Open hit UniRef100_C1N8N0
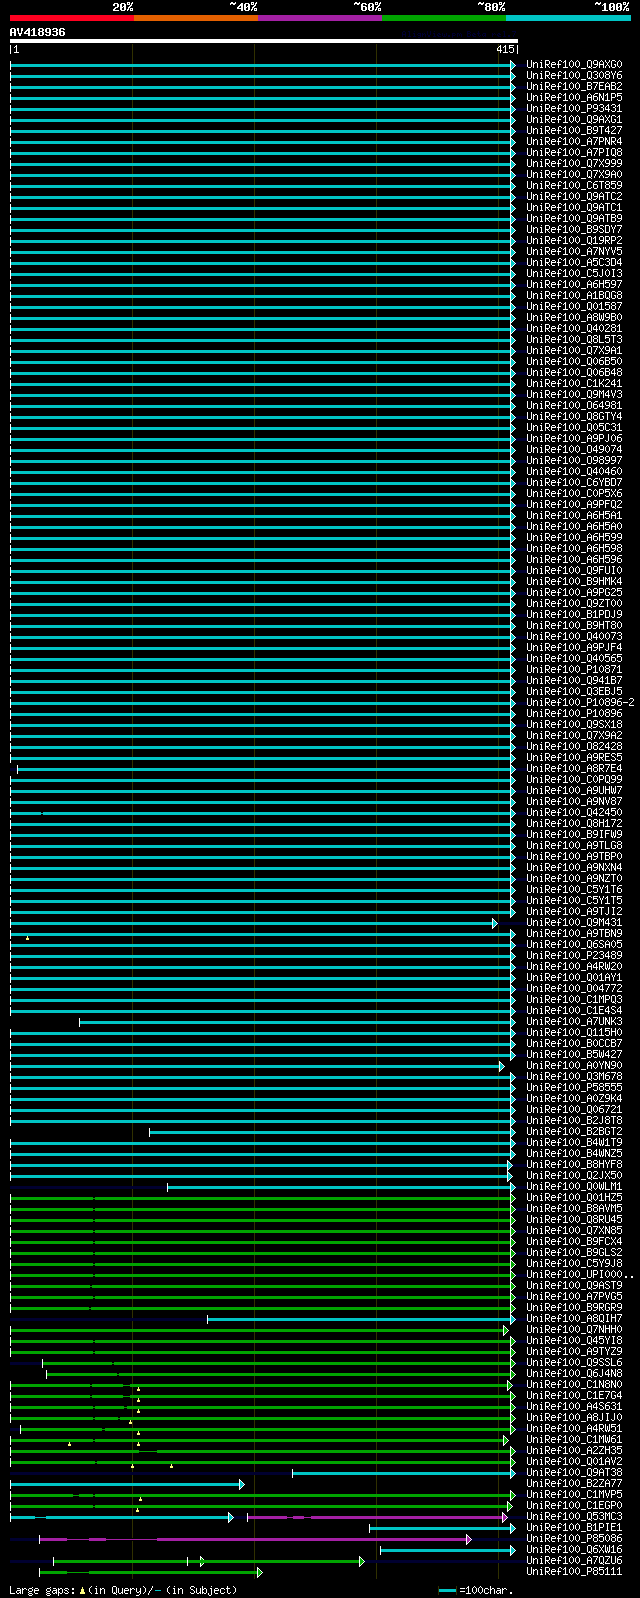The width and height of the screenshot is (640, 1598). [x=574, y=1385]
